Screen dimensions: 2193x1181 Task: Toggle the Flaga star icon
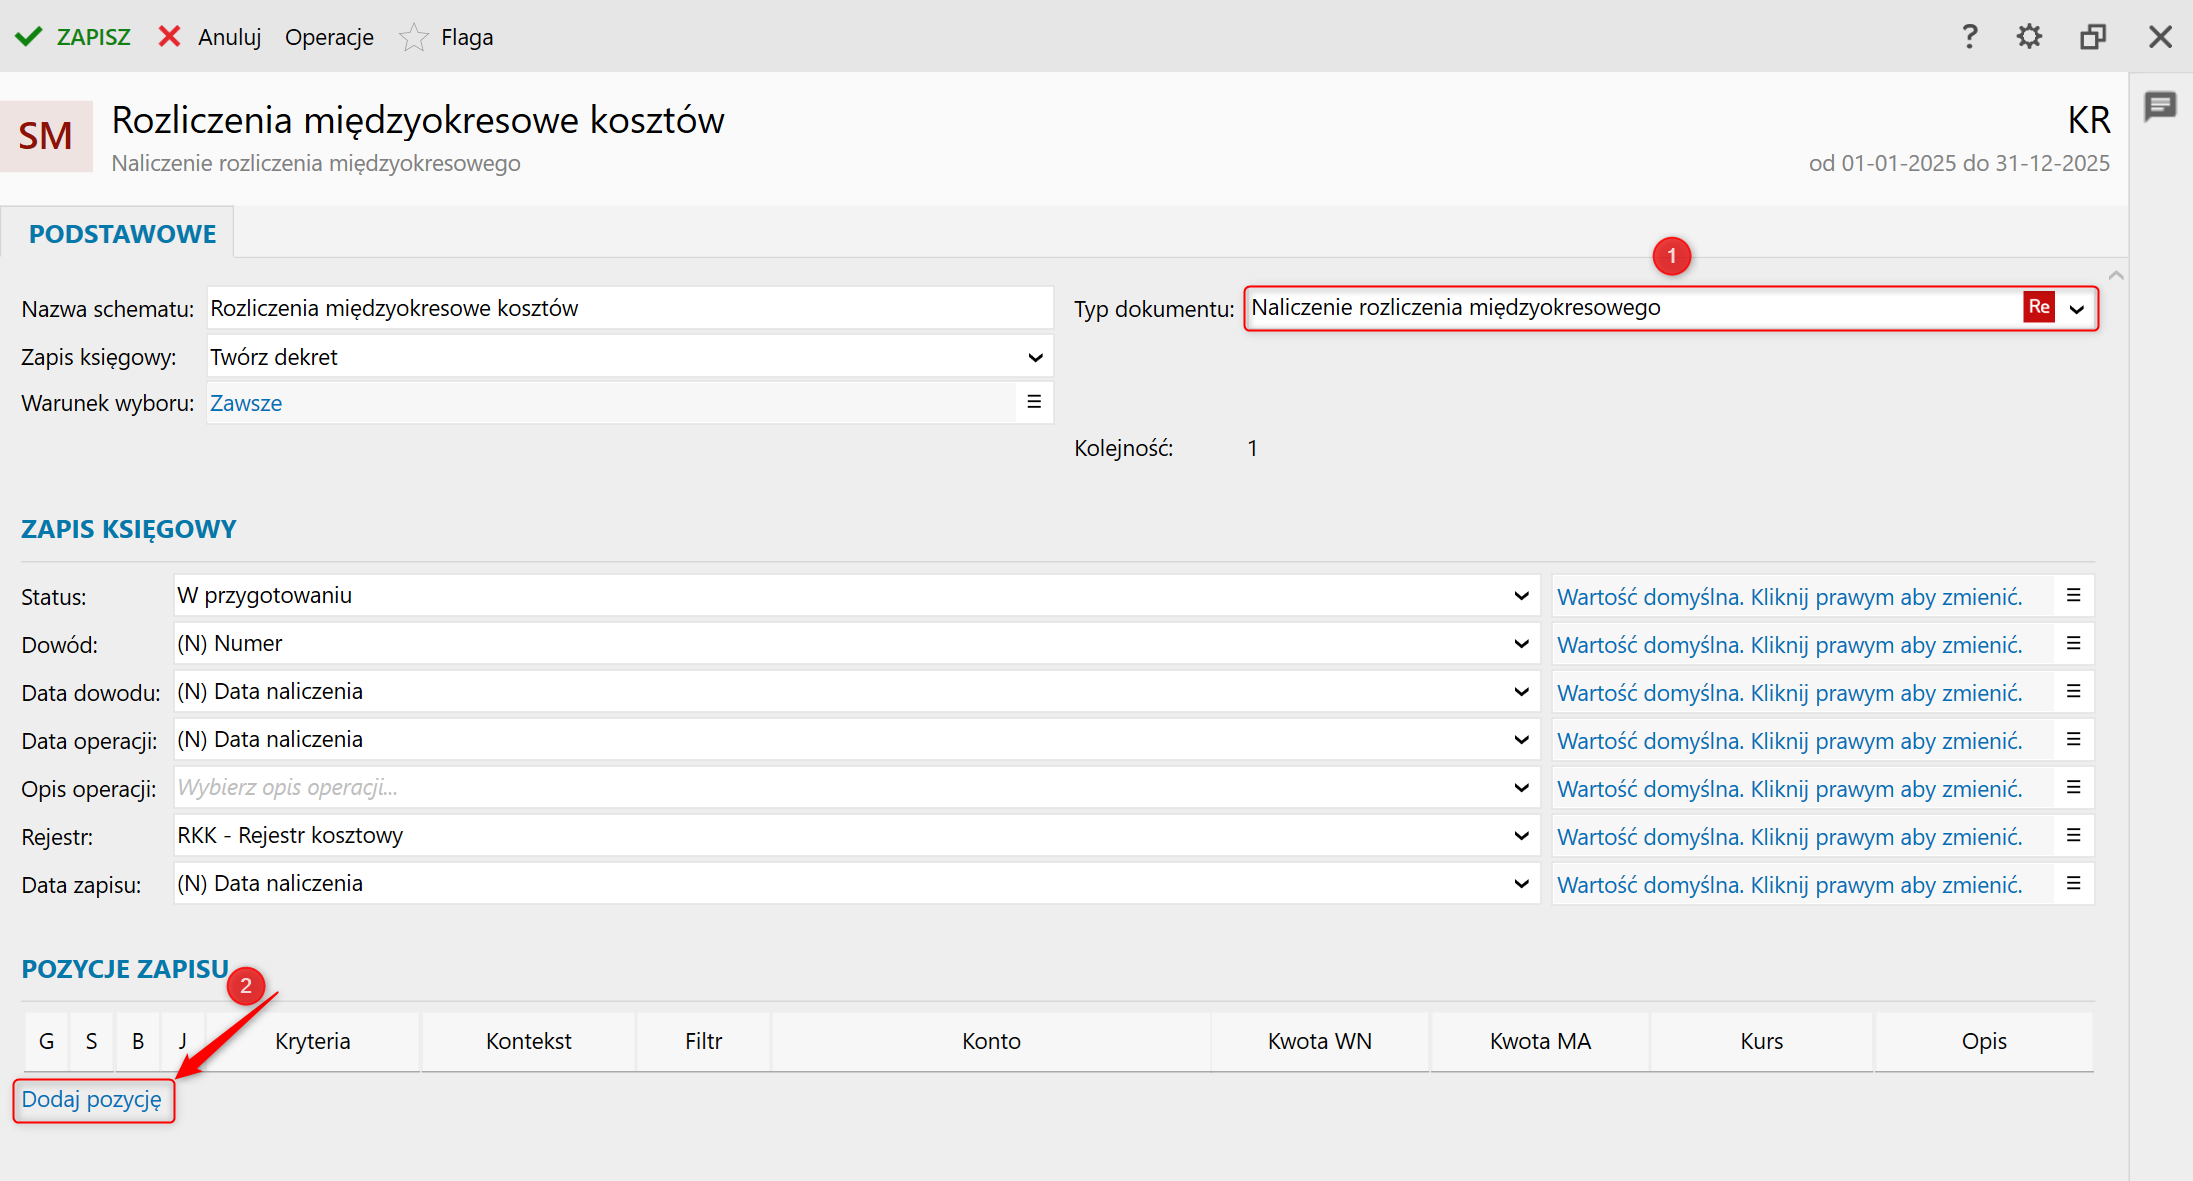pos(413,38)
